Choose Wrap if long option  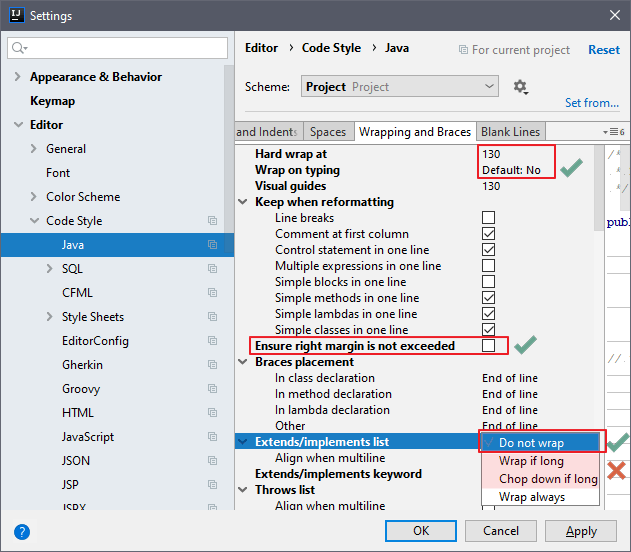(540, 461)
